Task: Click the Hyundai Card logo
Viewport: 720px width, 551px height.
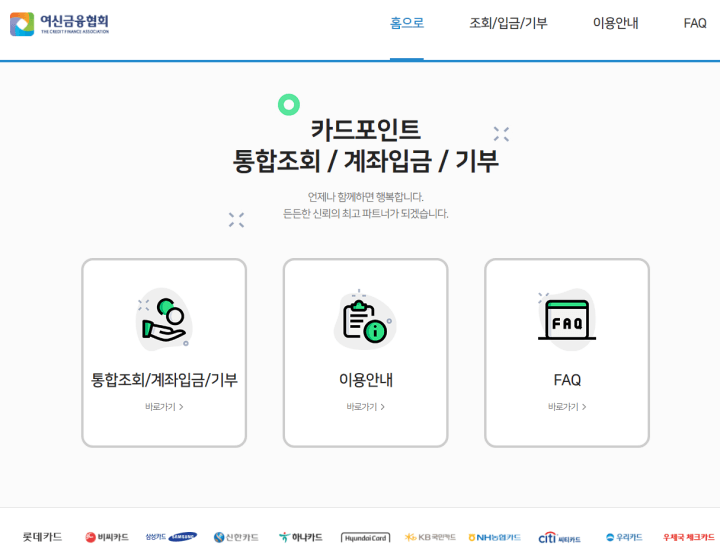Action: pos(366,538)
